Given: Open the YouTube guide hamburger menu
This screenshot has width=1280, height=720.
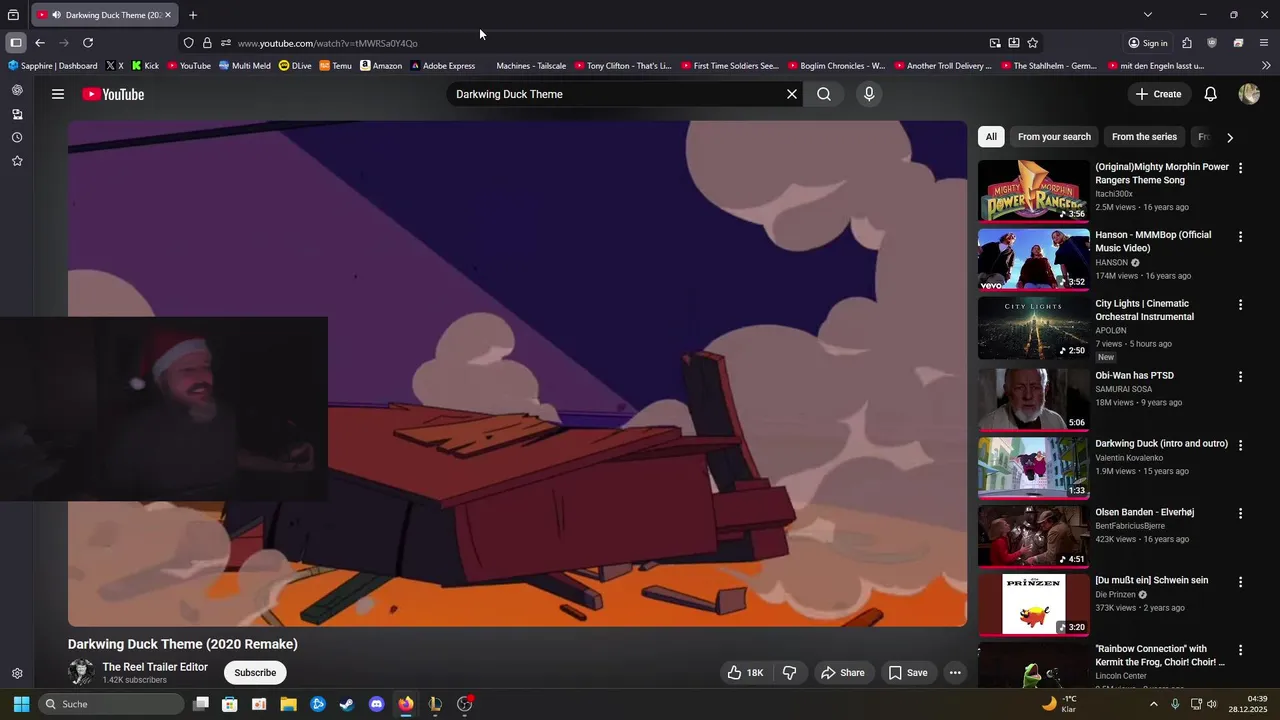Looking at the screenshot, I should tap(58, 94).
